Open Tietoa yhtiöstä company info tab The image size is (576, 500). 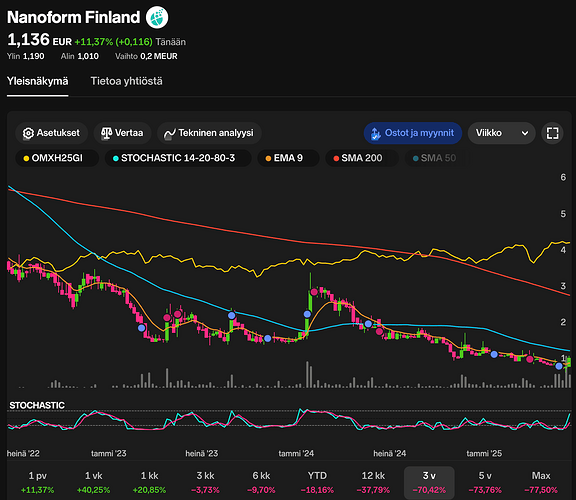point(126,81)
